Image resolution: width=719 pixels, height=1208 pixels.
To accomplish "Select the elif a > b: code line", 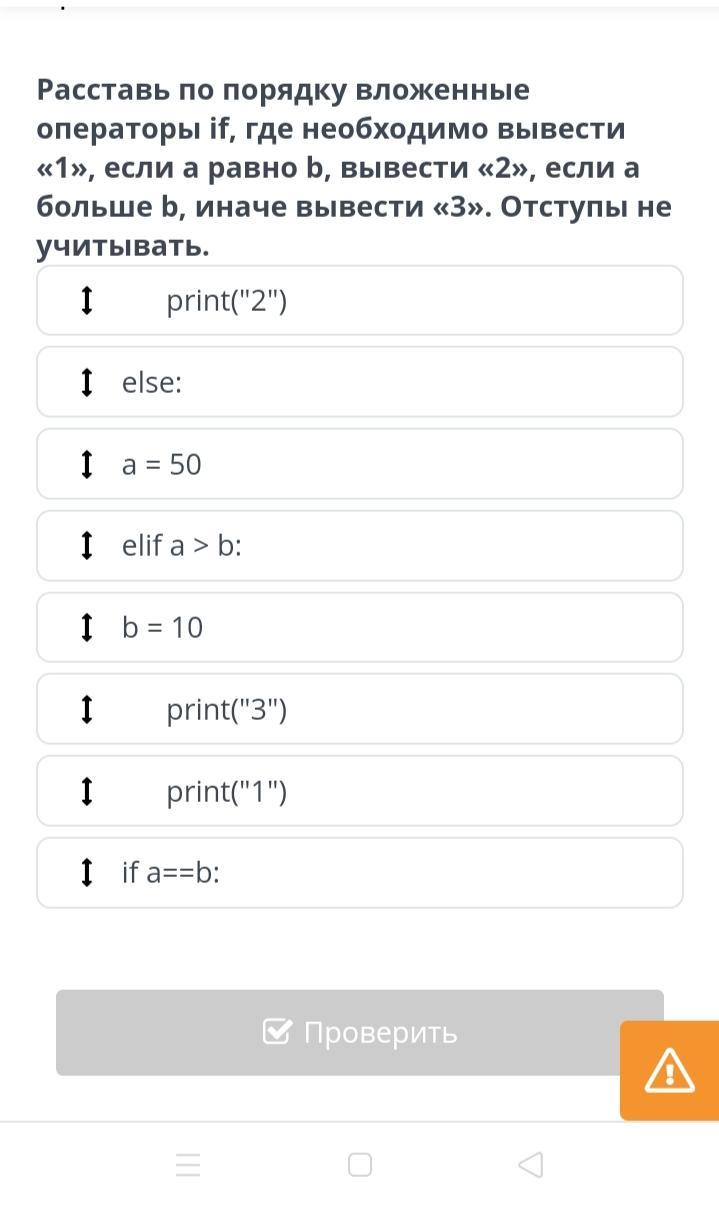I will click(182, 547).
